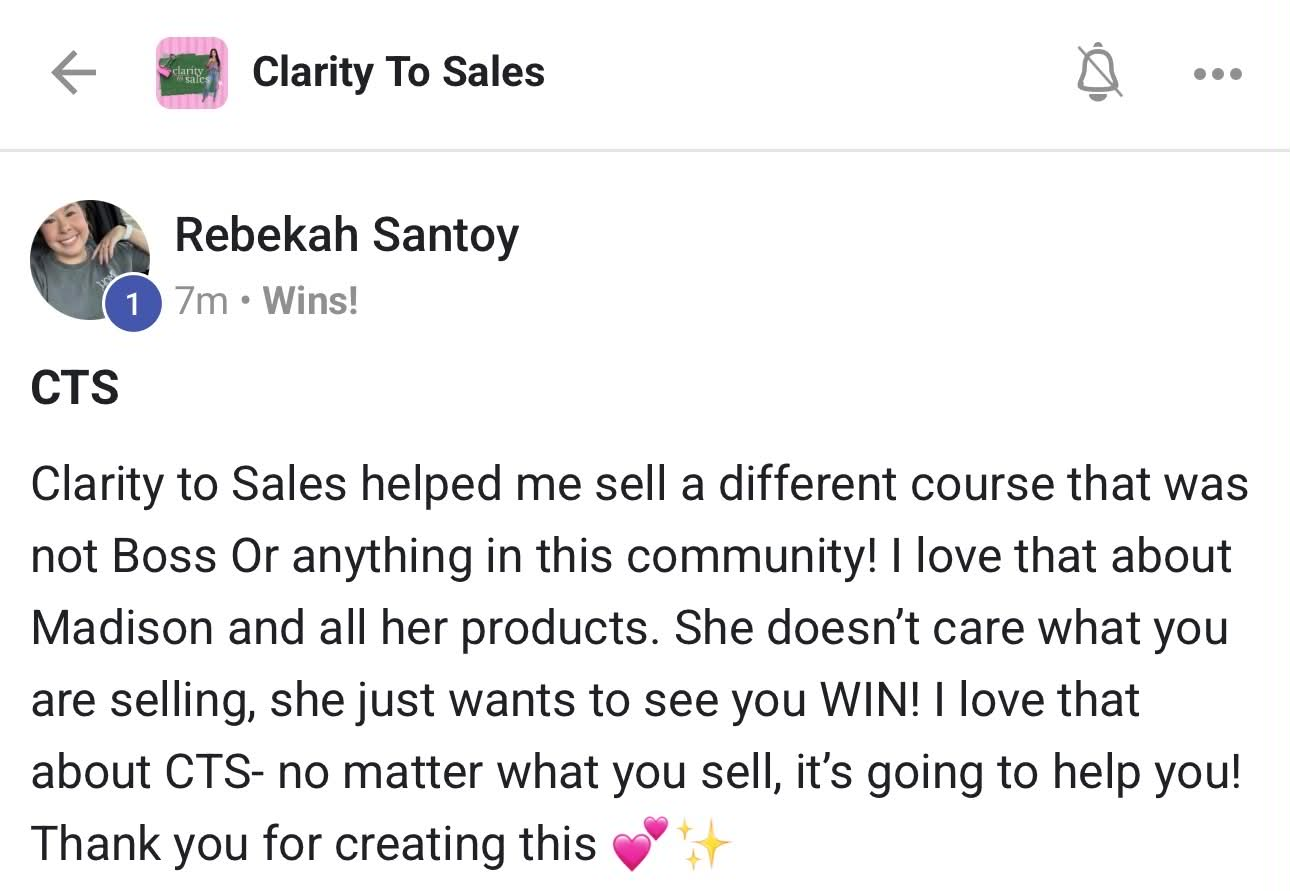Click the pink double hearts emoji

pyautogui.click(x=640, y=844)
